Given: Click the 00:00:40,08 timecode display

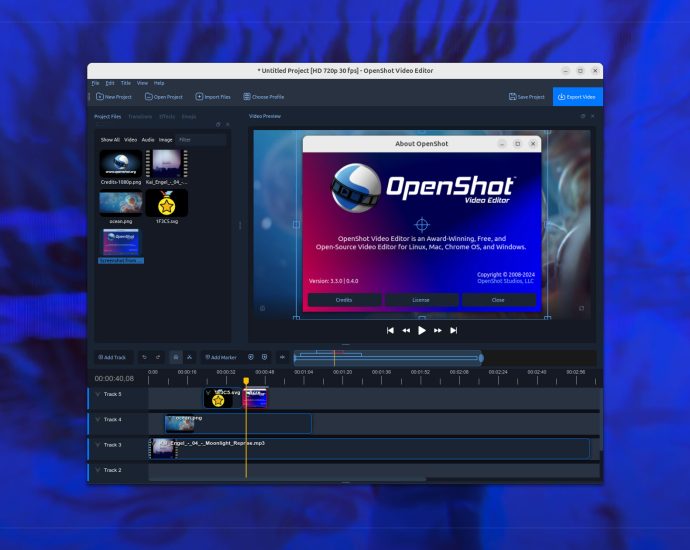Looking at the screenshot, I should pyautogui.click(x=114, y=378).
